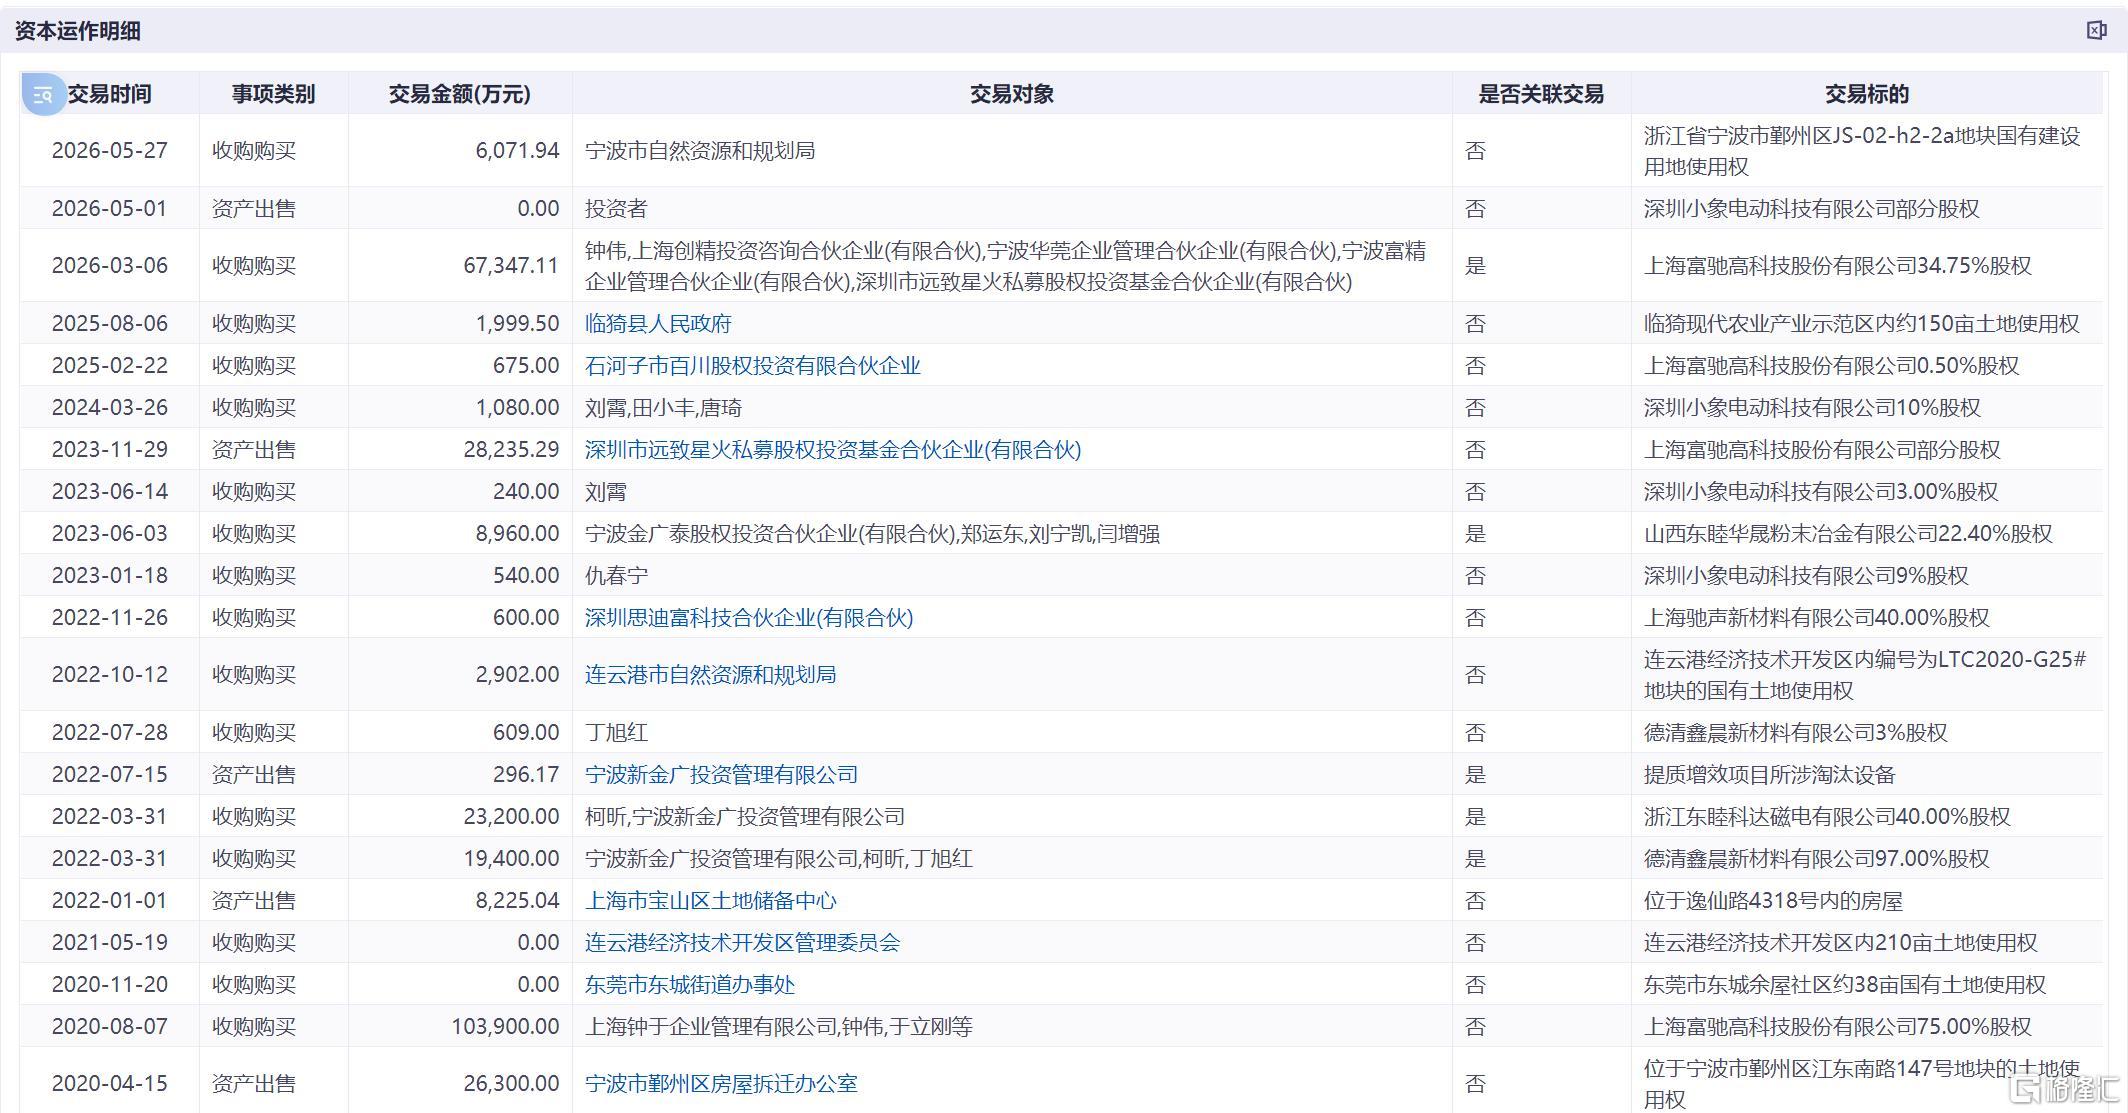Open the 东莞市东城街道办事处 link

tap(689, 985)
